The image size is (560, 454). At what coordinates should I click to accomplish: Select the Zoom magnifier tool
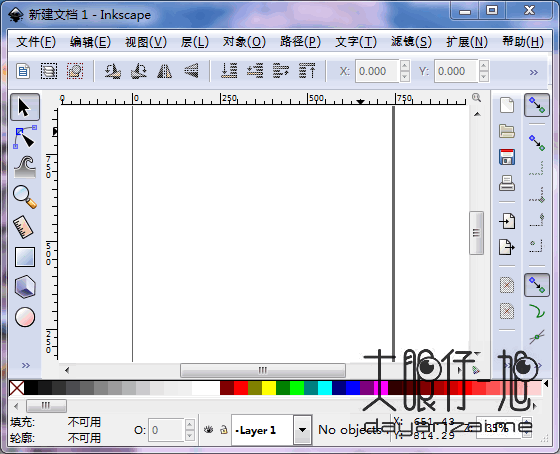click(x=25, y=197)
